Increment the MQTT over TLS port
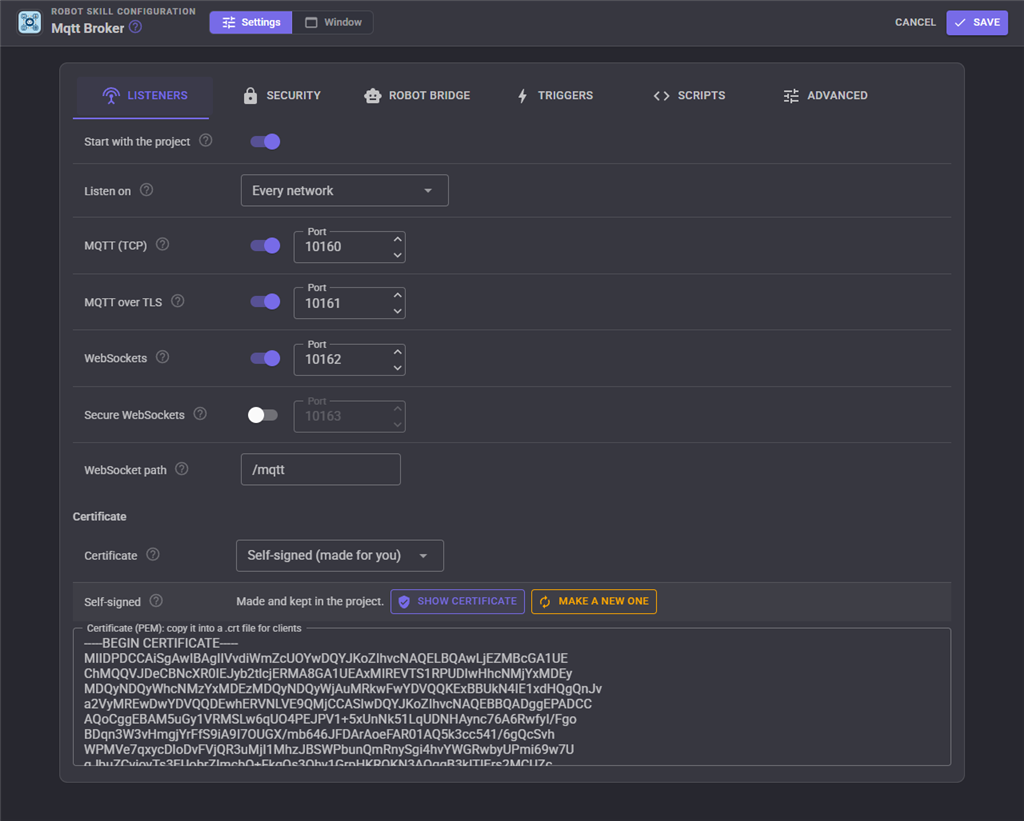 coord(398,295)
